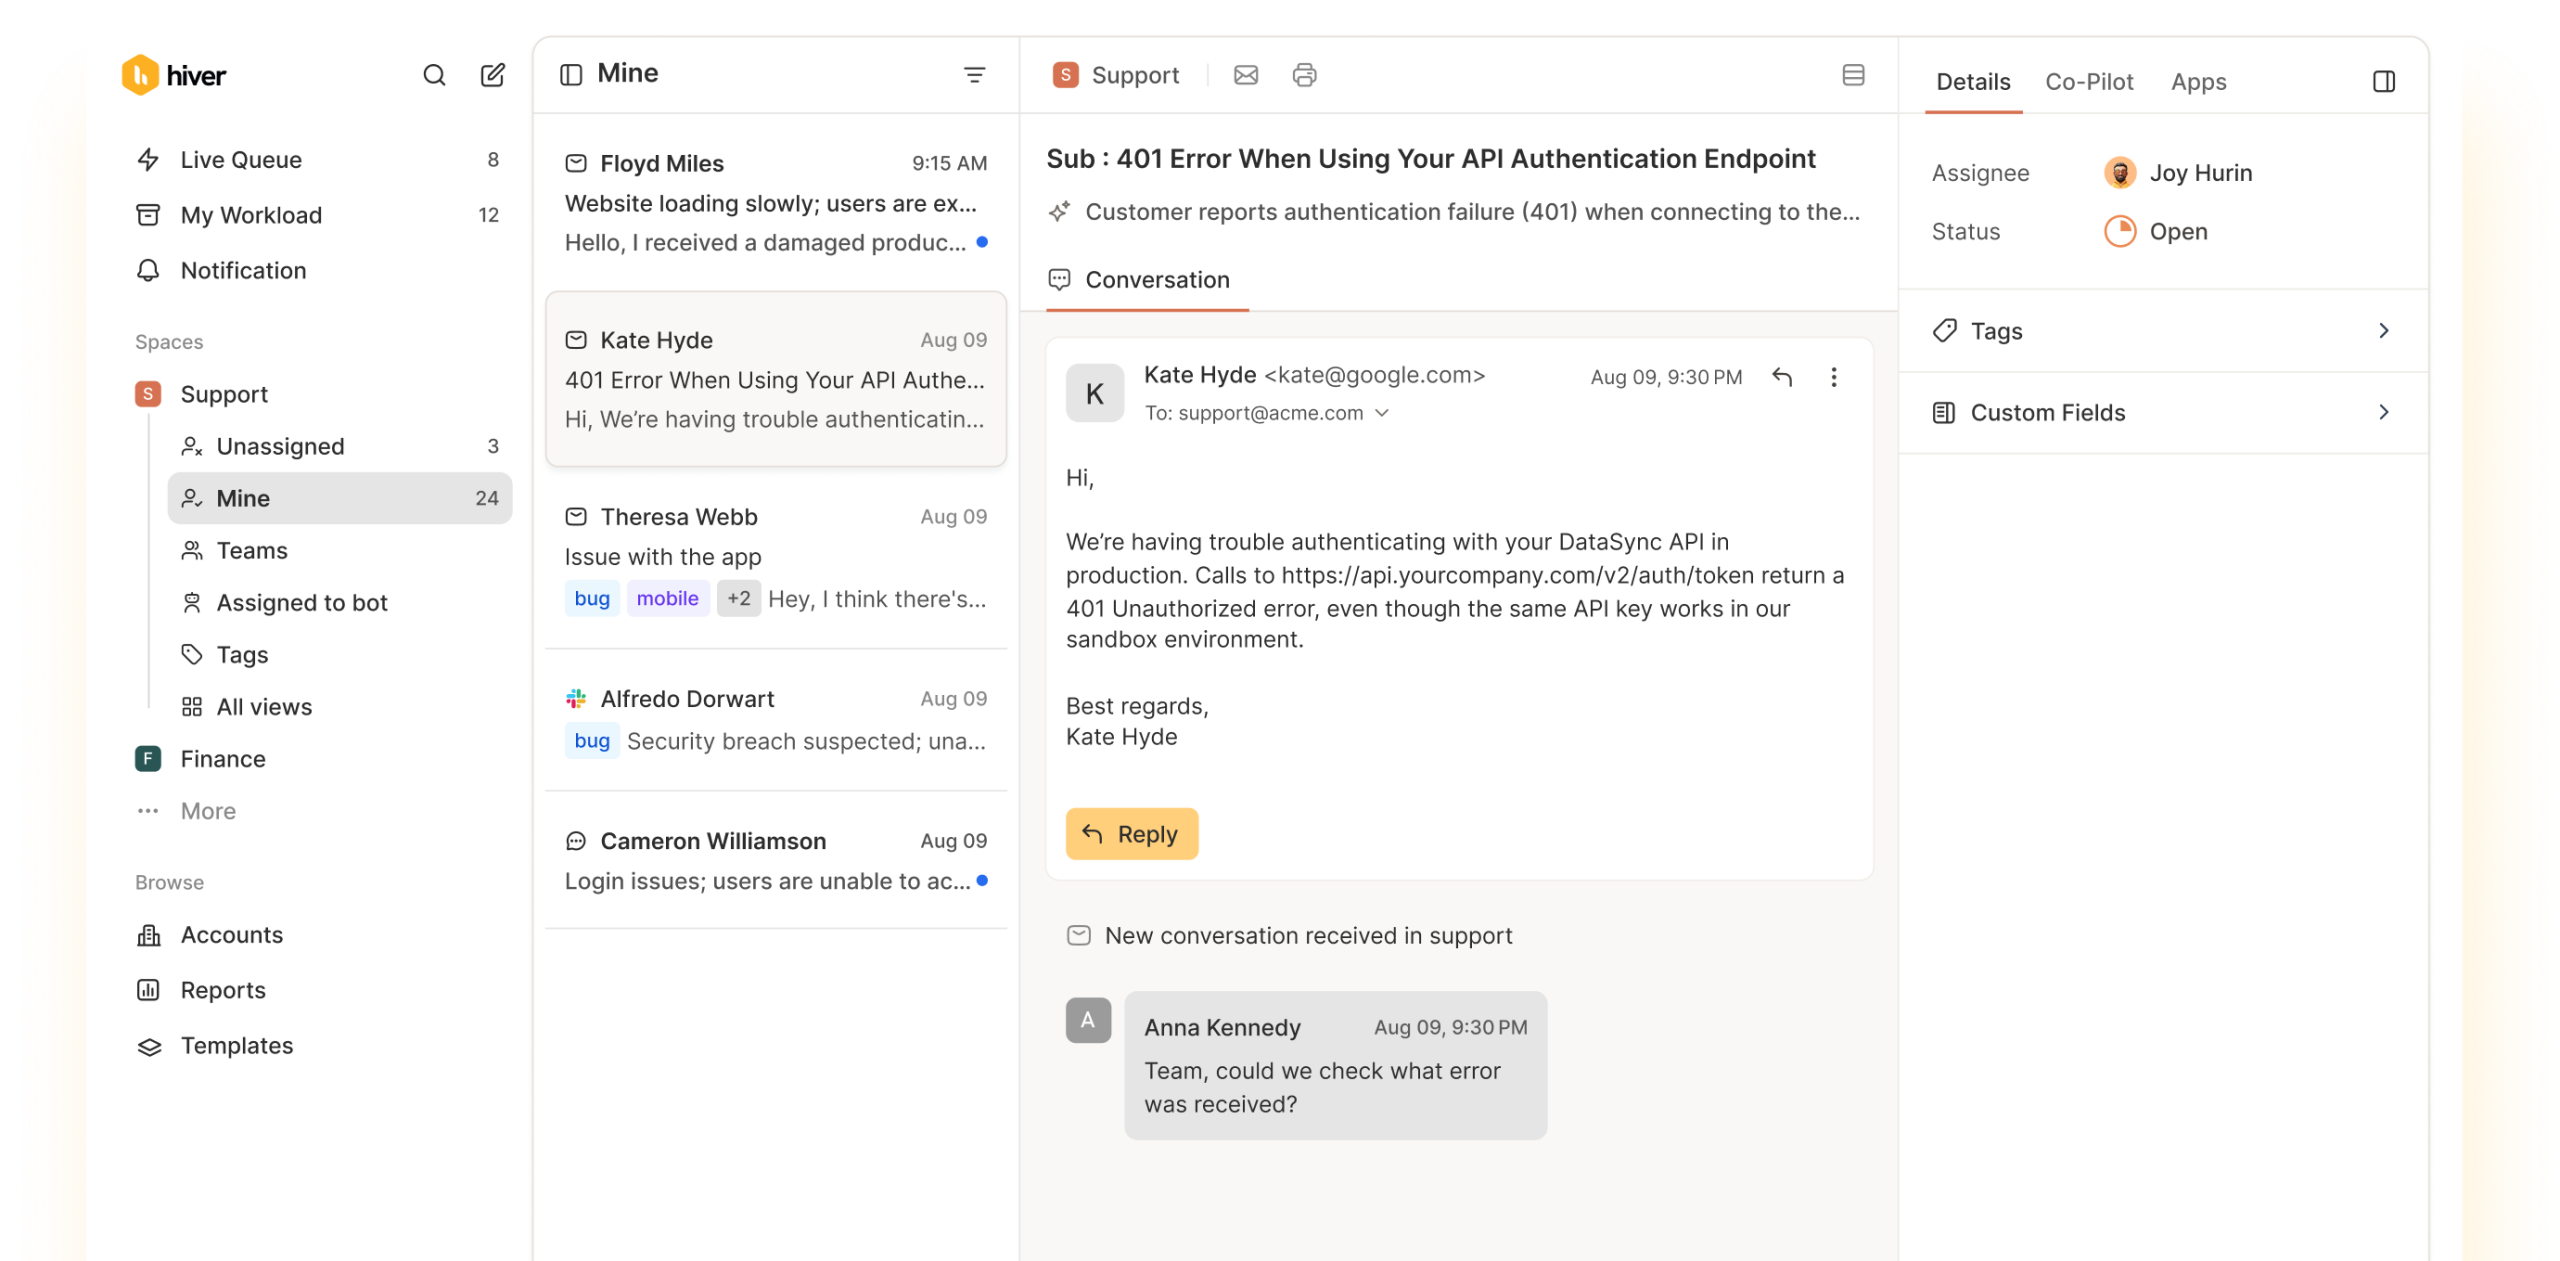Viewport: 2560px width, 1261px height.
Task: Expand the Custom Fields section
Action: pos(2384,413)
